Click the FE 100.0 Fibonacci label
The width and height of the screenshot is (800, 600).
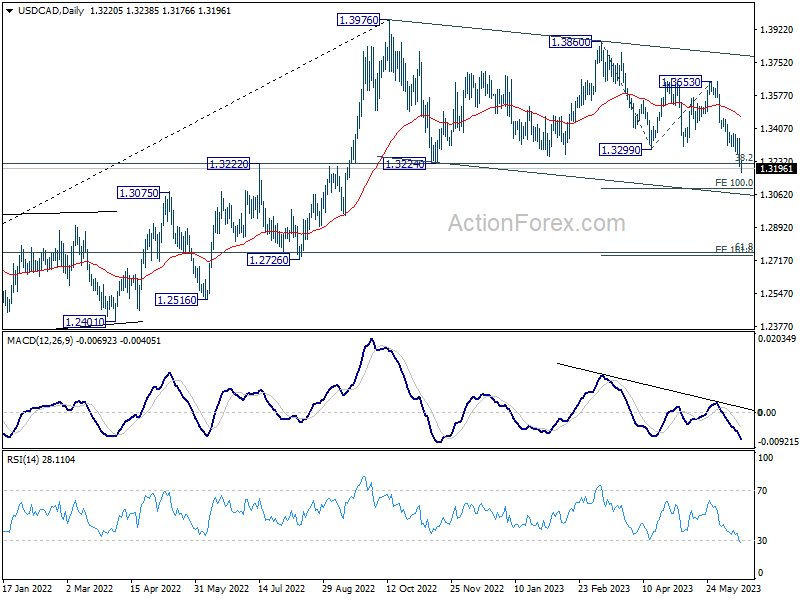tap(734, 182)
